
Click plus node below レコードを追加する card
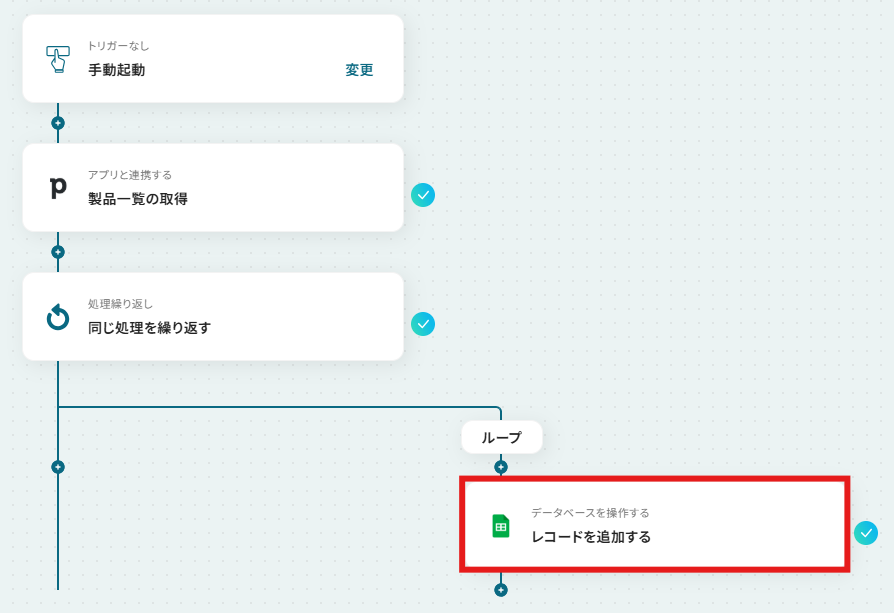(501, 590)
